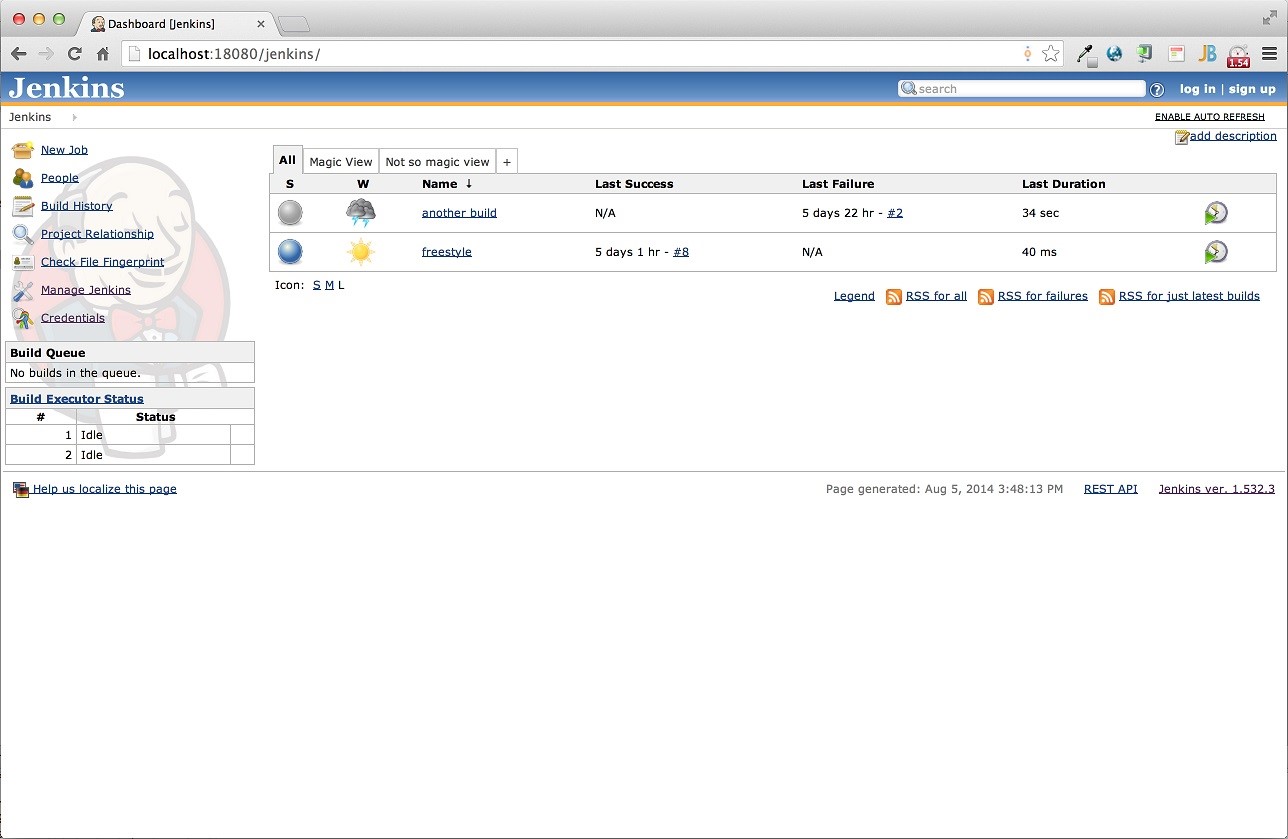Open the Chrome hamburger menu

[x=1269, y=54]
